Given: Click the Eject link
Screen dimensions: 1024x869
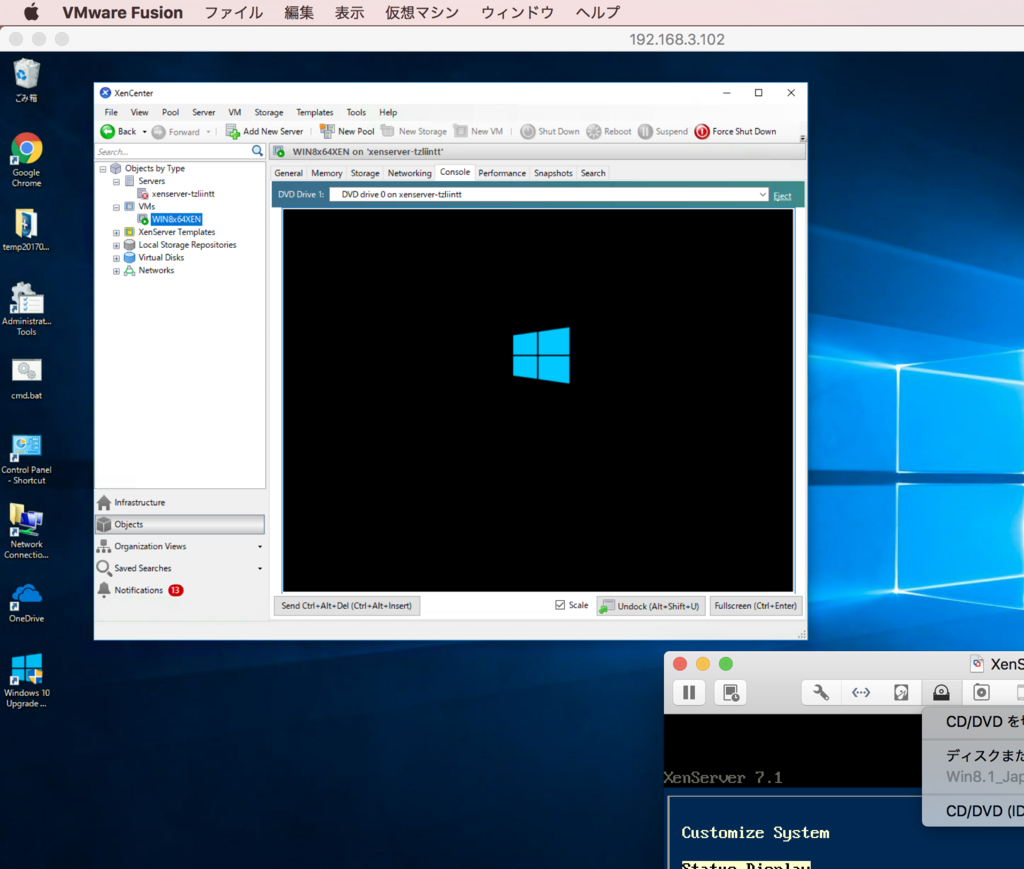Looking at the screenshot, I should (x=782, y=196).
